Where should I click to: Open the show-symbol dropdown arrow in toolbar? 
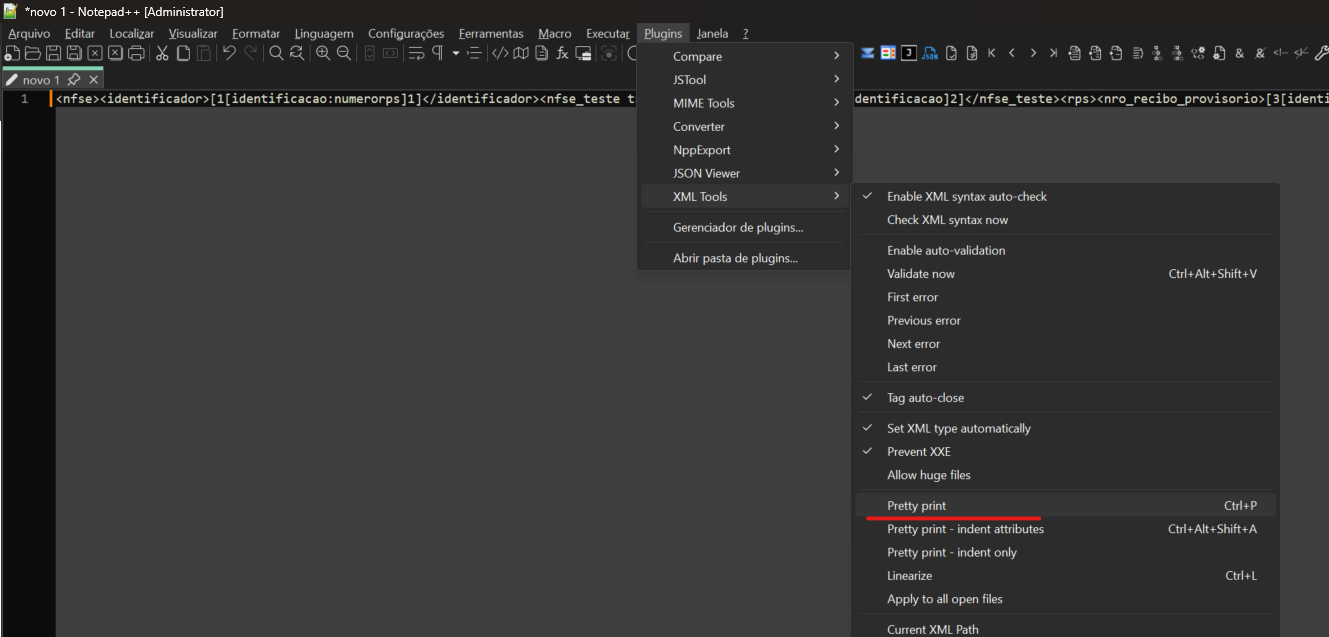pos(455,53)
